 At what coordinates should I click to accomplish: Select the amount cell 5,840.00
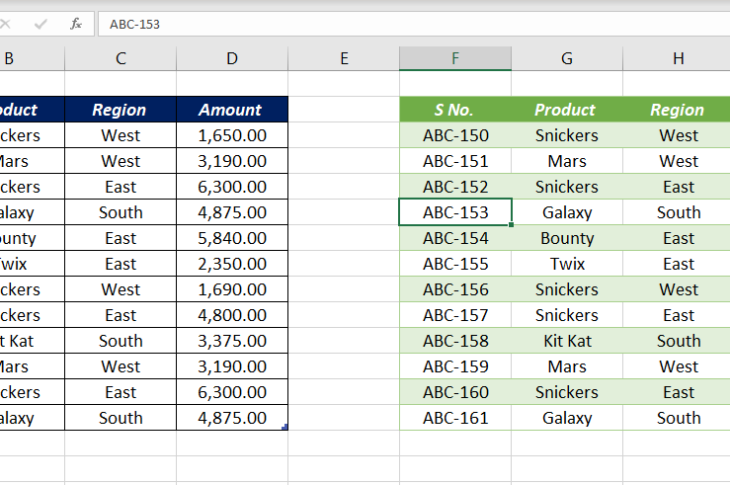231,238
